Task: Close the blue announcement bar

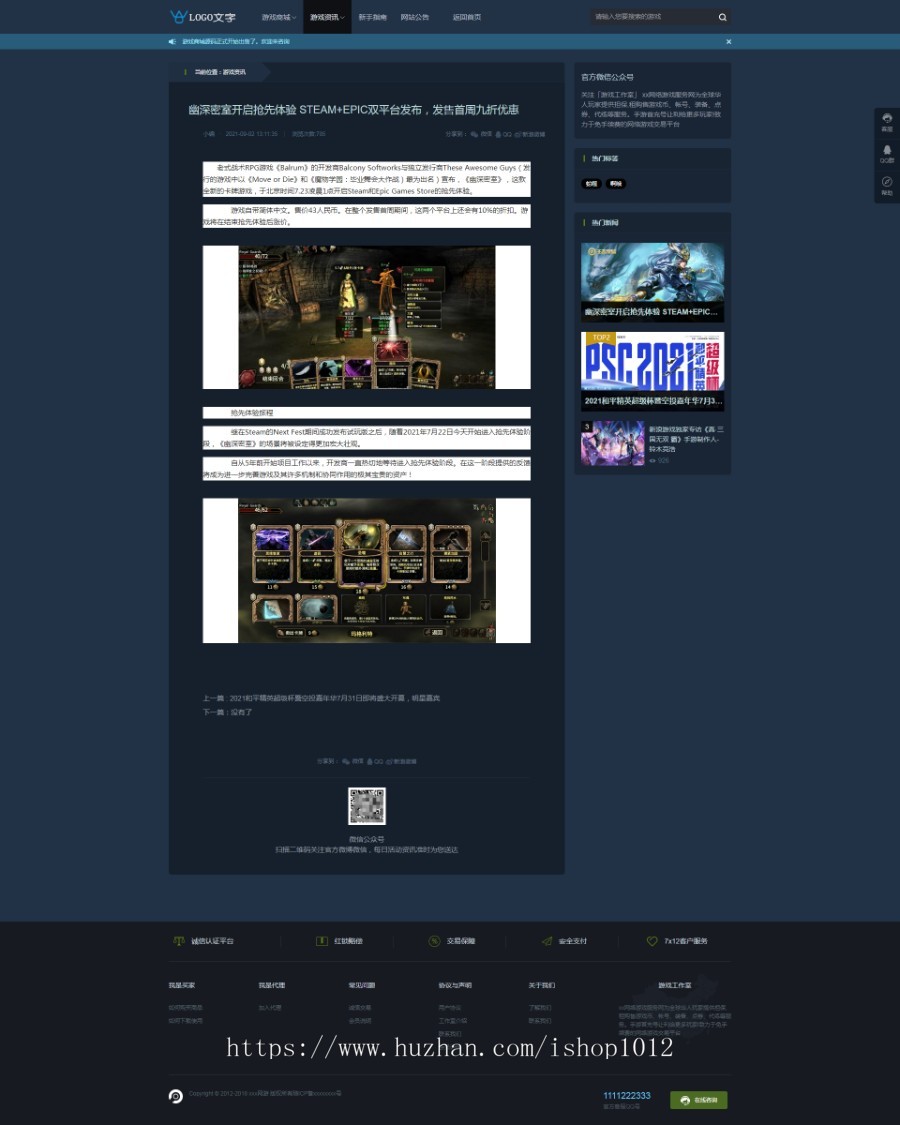Action: (x=728, y=42)
